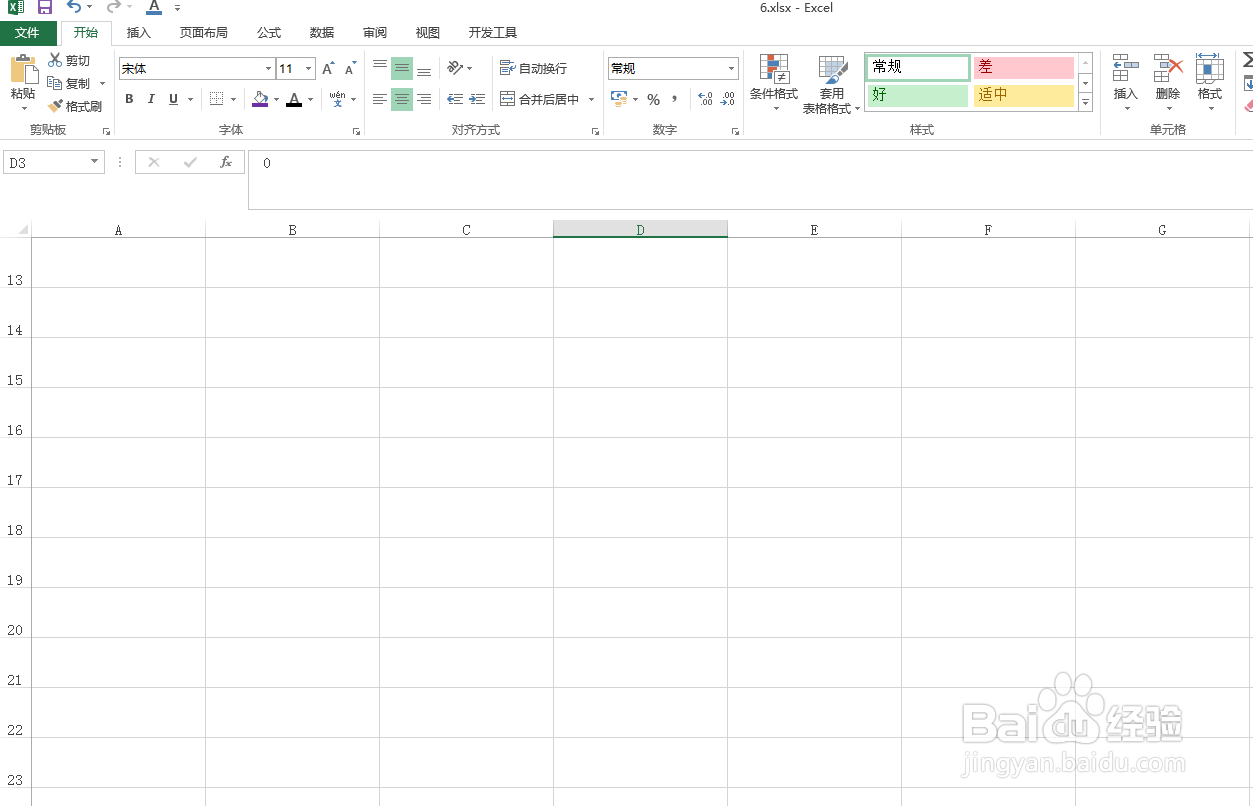The image size is (1253, 806).
Task: Activate the Format Painter 格式刷
Action: point(75,106)
